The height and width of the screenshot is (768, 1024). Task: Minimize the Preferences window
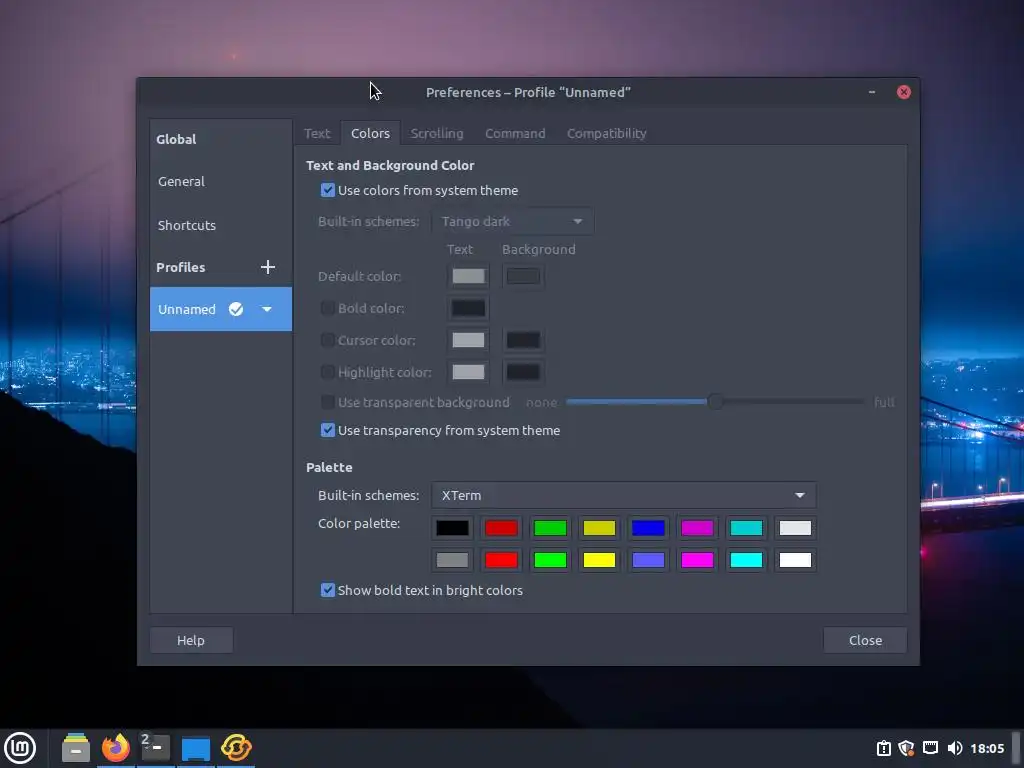click(872, 92)
